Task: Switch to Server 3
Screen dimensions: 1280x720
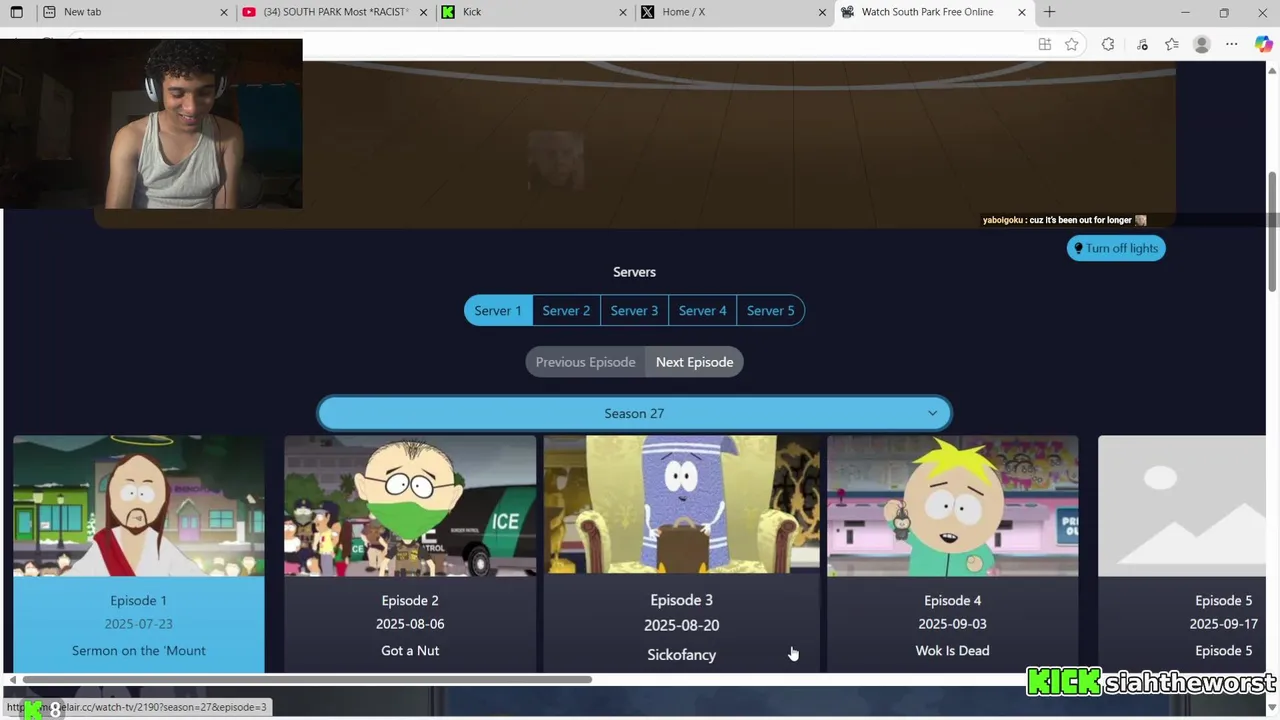Action: [x=634, y=310]
